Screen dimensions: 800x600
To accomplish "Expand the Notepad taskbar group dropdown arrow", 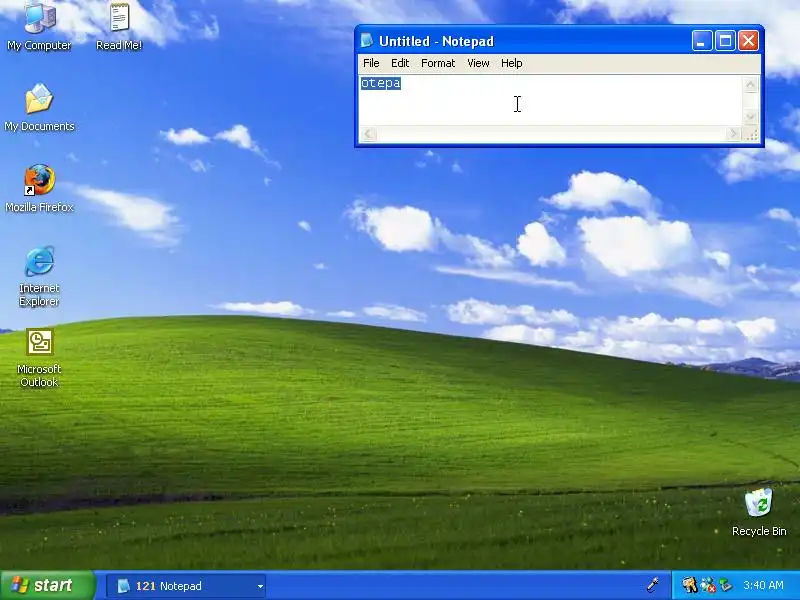I will click(260, 586).
